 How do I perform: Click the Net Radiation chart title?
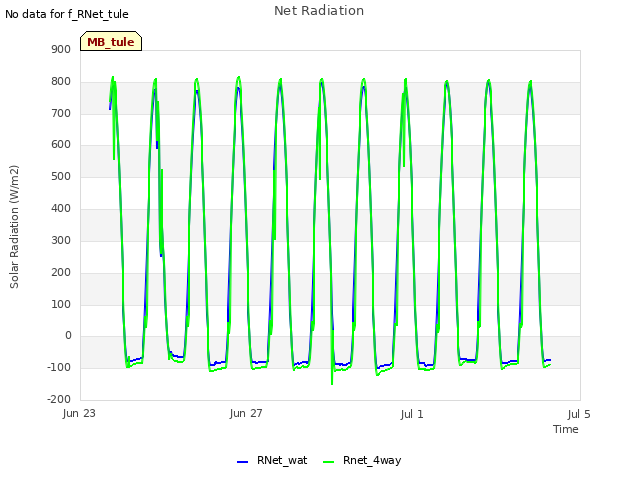[x=319, y=11]
